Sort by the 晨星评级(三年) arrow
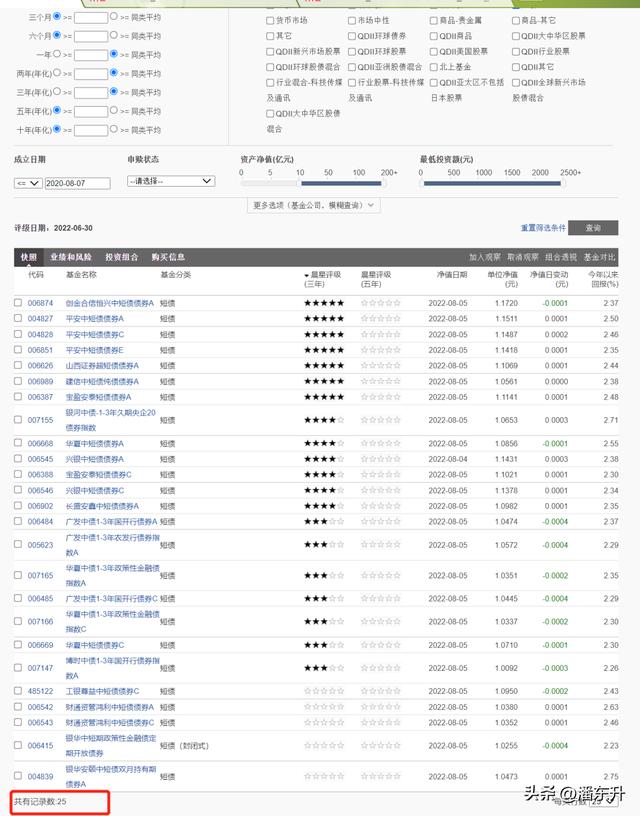 [307, 275]
